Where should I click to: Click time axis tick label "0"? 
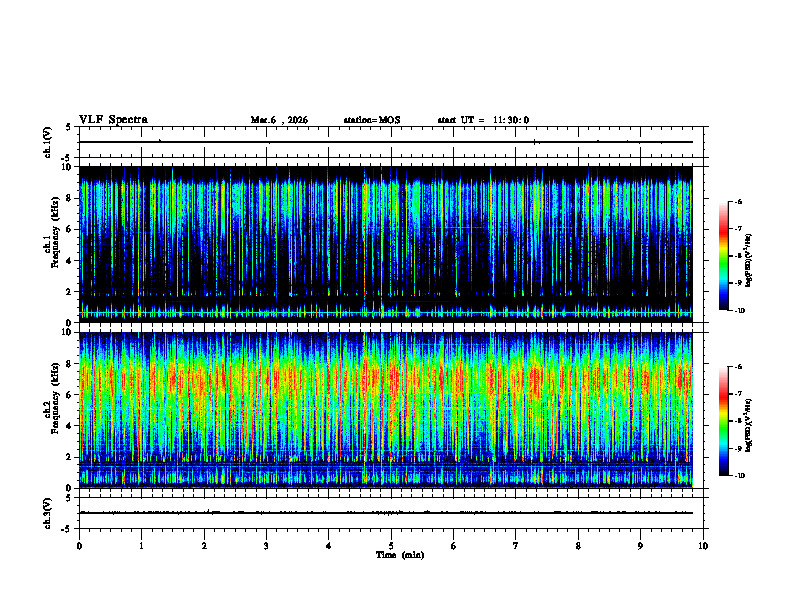click(79, 546)
